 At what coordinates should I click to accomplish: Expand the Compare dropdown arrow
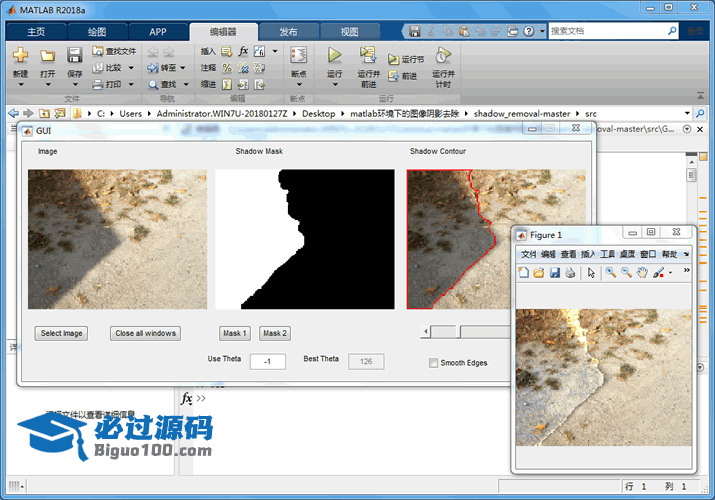131,68
